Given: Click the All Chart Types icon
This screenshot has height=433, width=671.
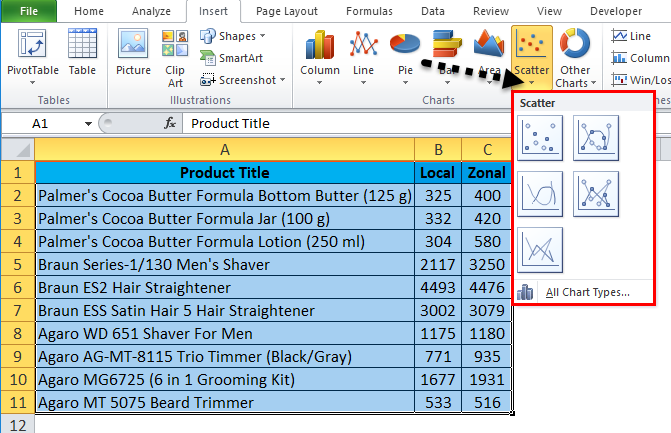Looking at the screenshot, I should pyautogui.click(x=525, y=292).
